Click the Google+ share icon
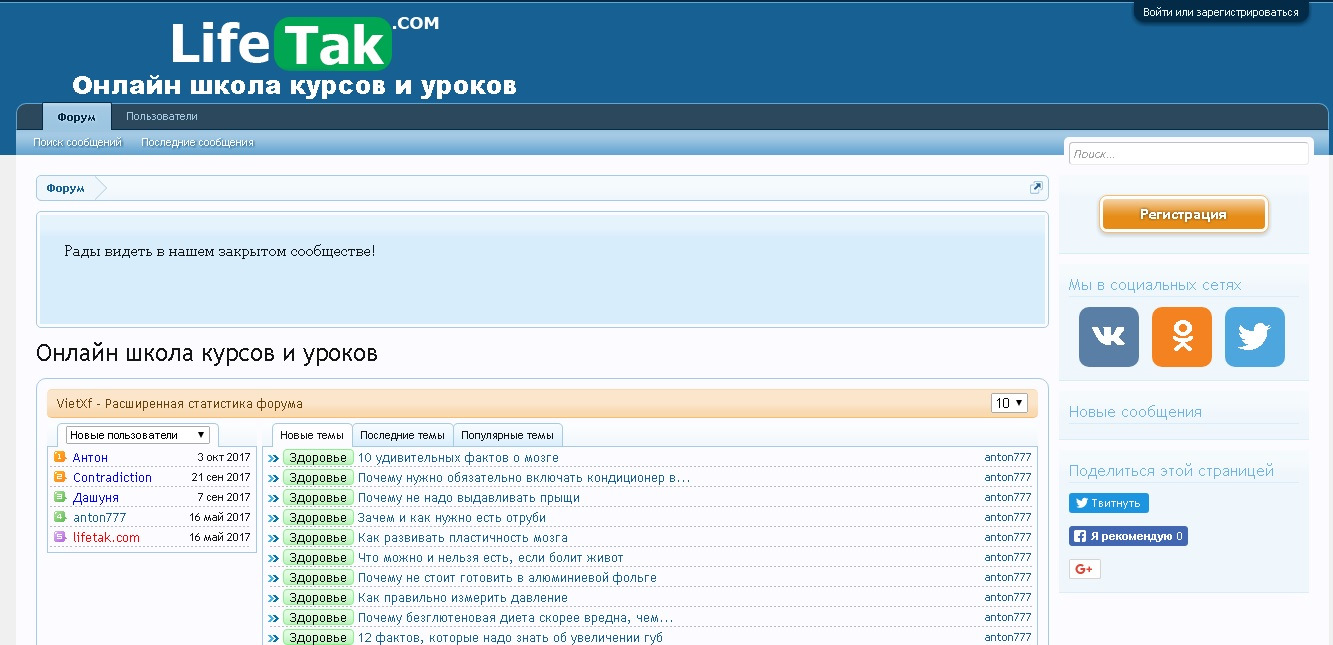 (x=1085, y=569)
